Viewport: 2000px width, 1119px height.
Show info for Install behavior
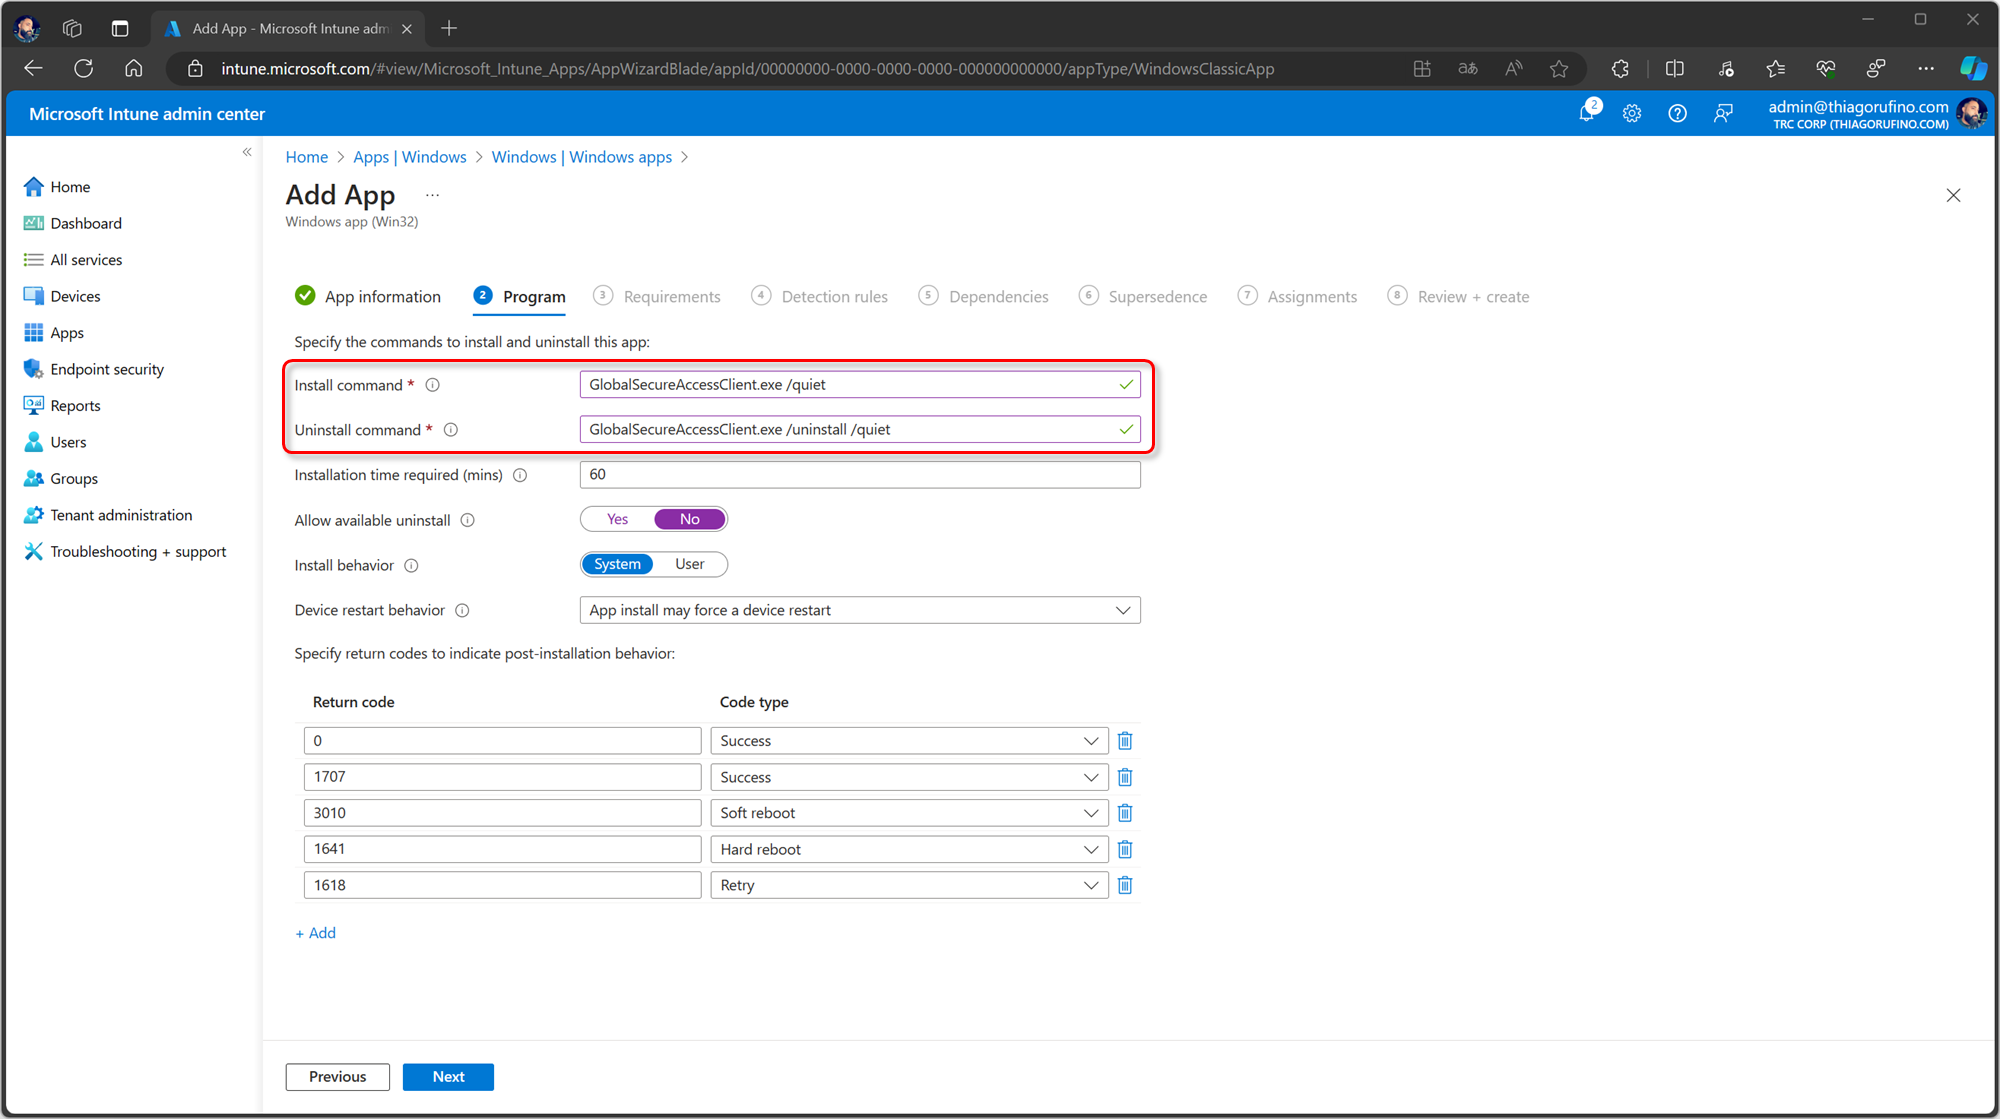coord(411,565)
